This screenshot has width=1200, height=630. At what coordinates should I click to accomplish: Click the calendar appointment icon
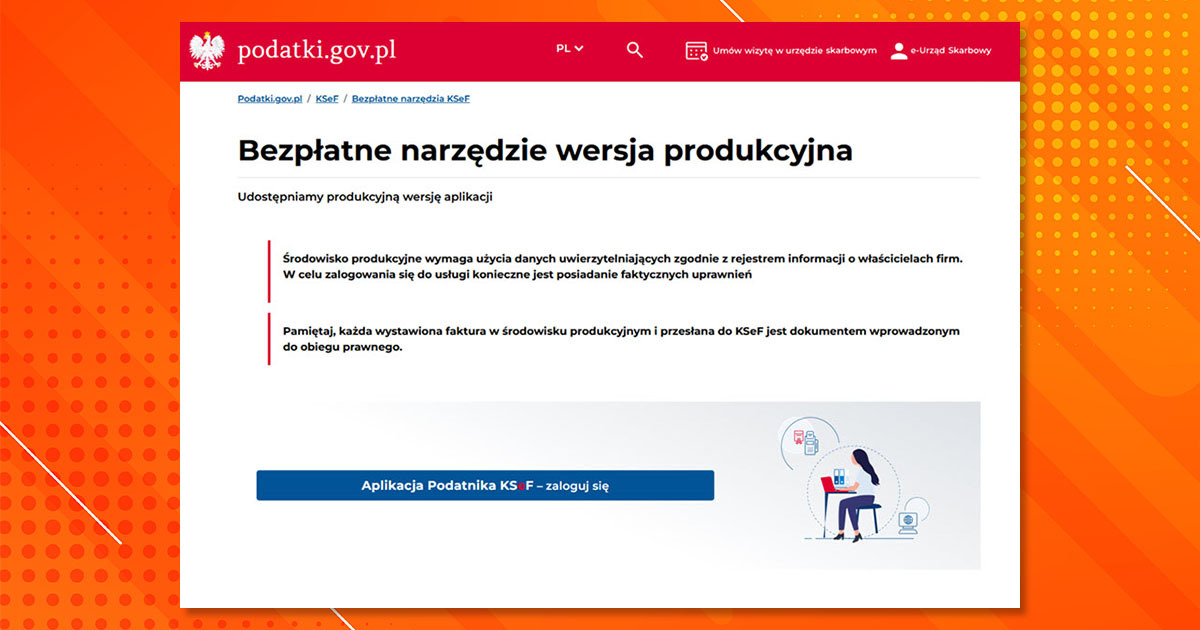point(696,51)
